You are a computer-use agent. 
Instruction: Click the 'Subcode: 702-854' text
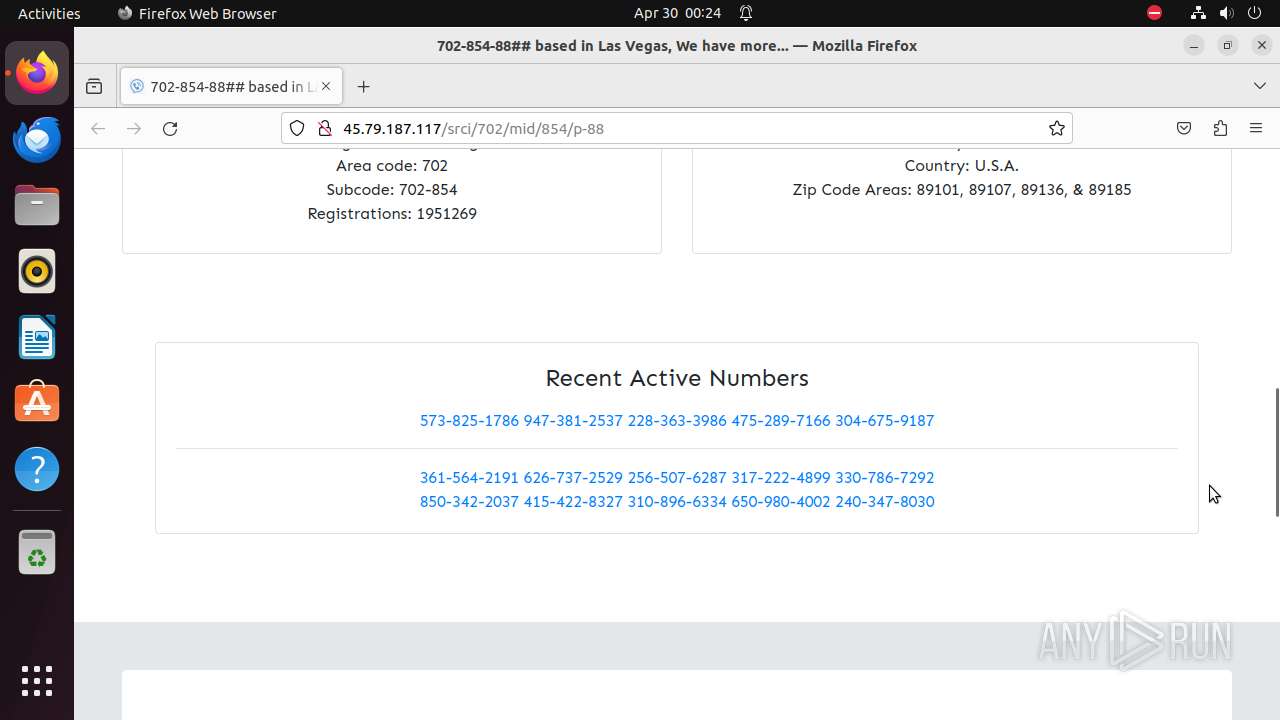[392, 190]
